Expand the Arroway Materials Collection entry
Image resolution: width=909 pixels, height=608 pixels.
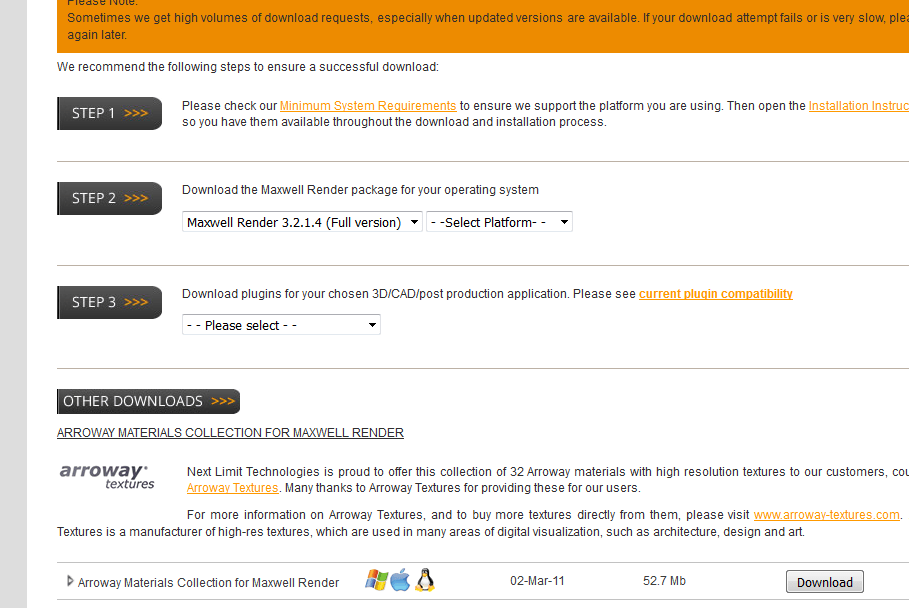pyautogui.click(x=70, y=581)
